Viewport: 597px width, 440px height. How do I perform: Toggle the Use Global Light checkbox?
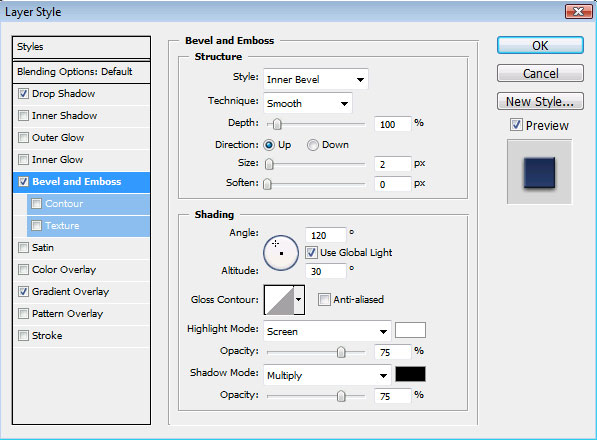point(311,253)
